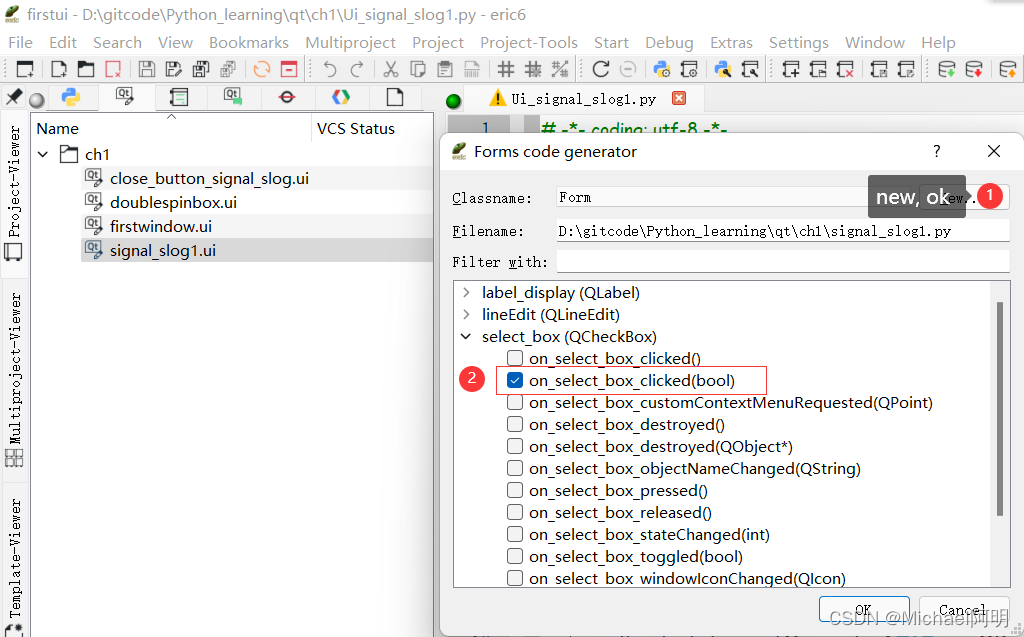1024x637 pixels.
Task: Click the Save As icon with pencil
Action: 174,69
